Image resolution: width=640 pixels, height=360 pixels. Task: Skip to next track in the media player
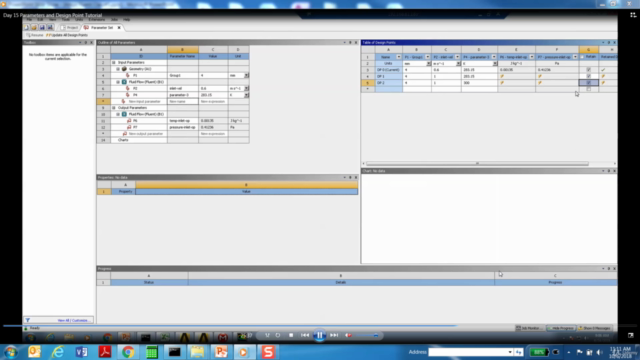pyautogui.click(x=334, y=335)
